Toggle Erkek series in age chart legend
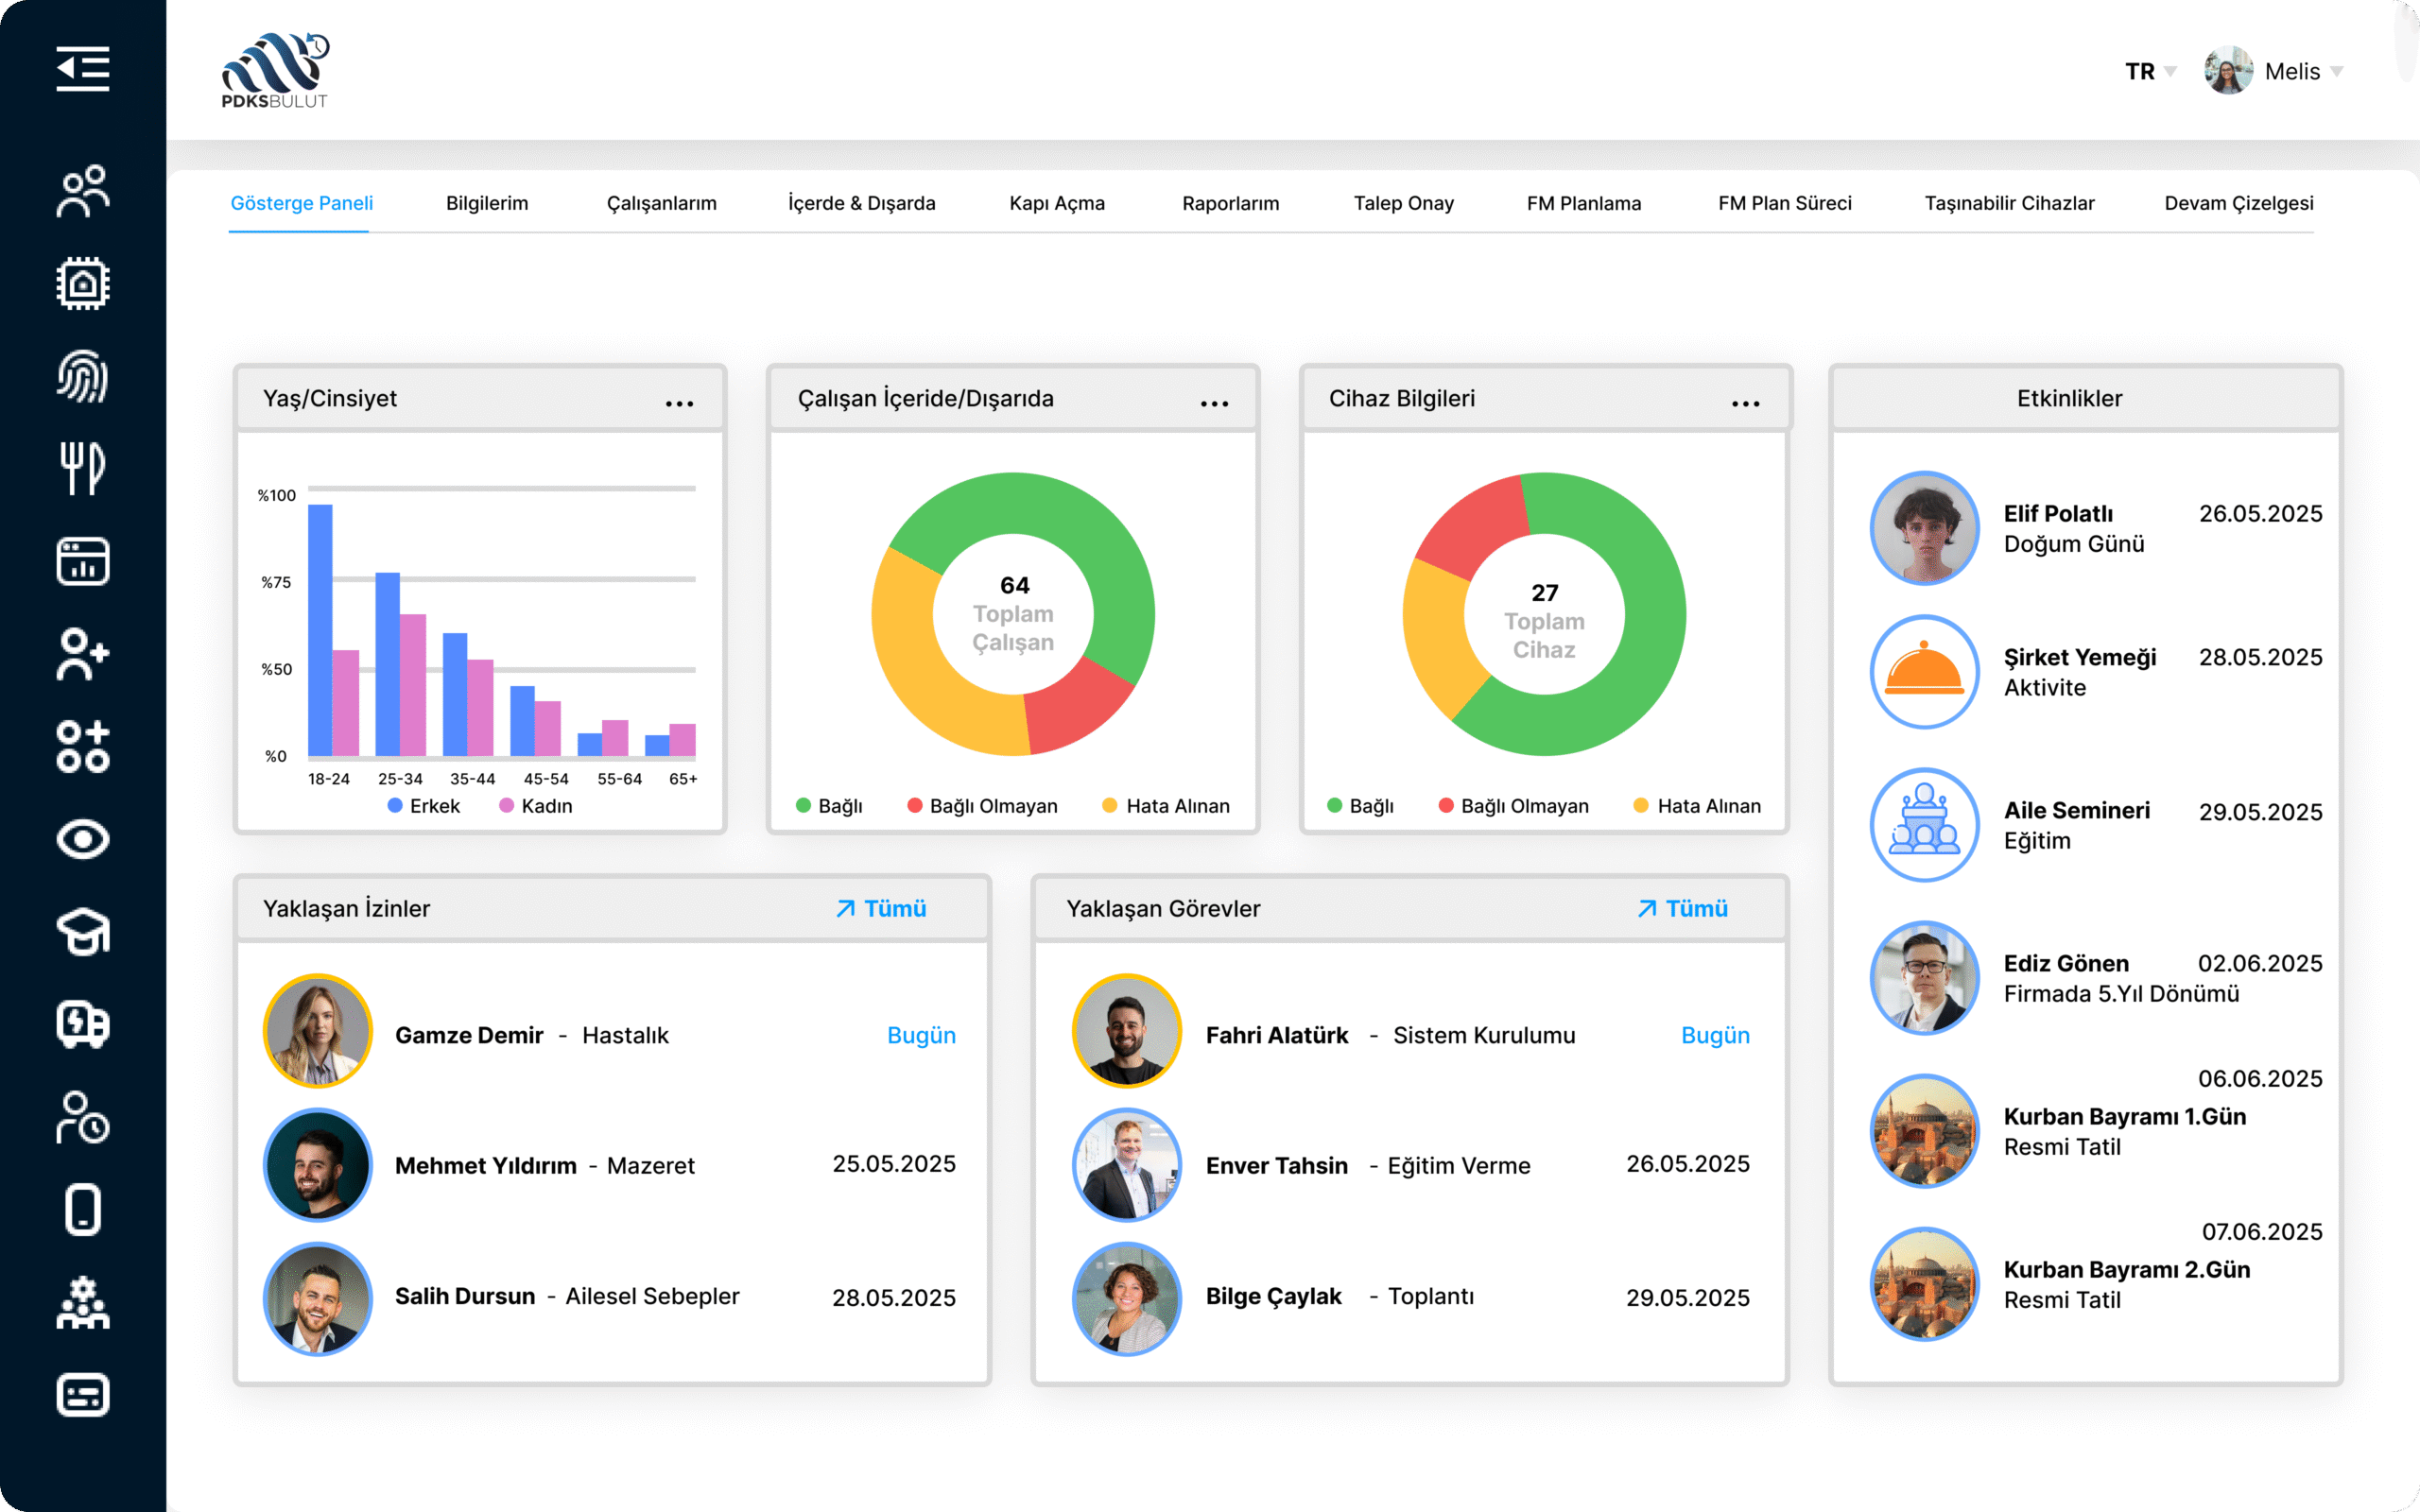This screenshot has width=2420, height=1512. [x=424, y=806]
